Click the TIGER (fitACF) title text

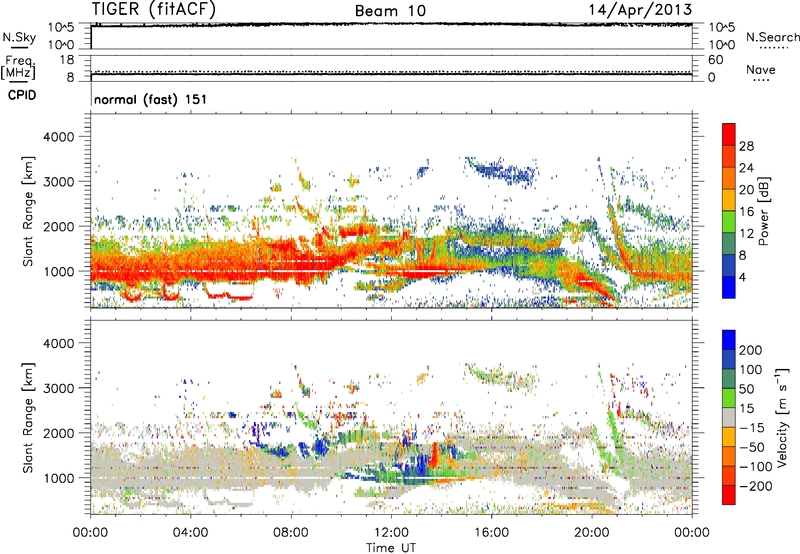154,10
